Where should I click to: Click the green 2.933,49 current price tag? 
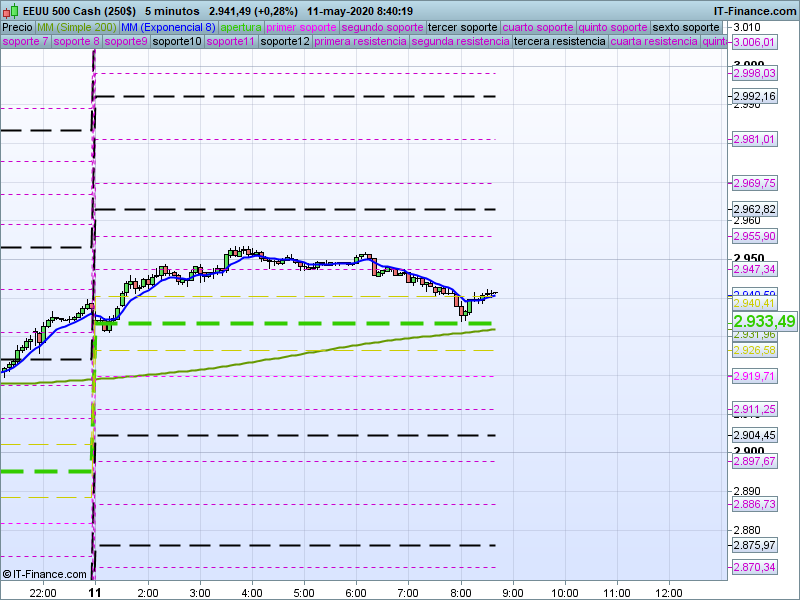pos(763,321)
